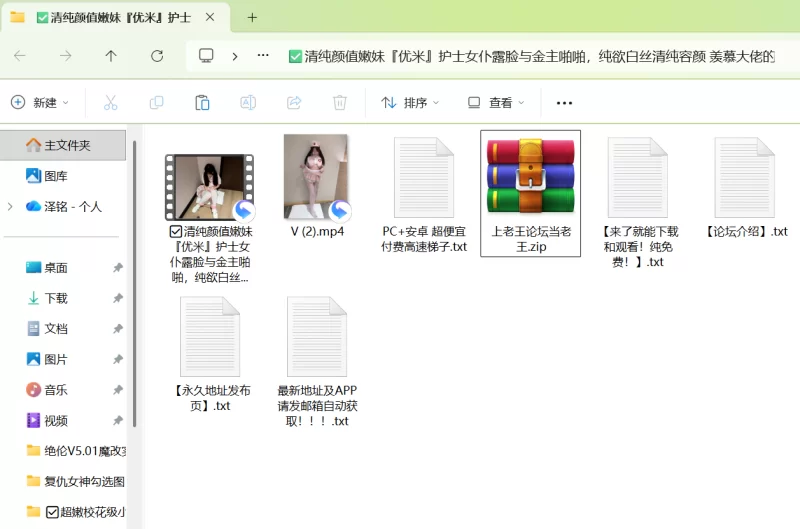Open the 排序 (Sort) dropdown menu
This screenshot has height=529, width=800.
click(x=410, y=102)
